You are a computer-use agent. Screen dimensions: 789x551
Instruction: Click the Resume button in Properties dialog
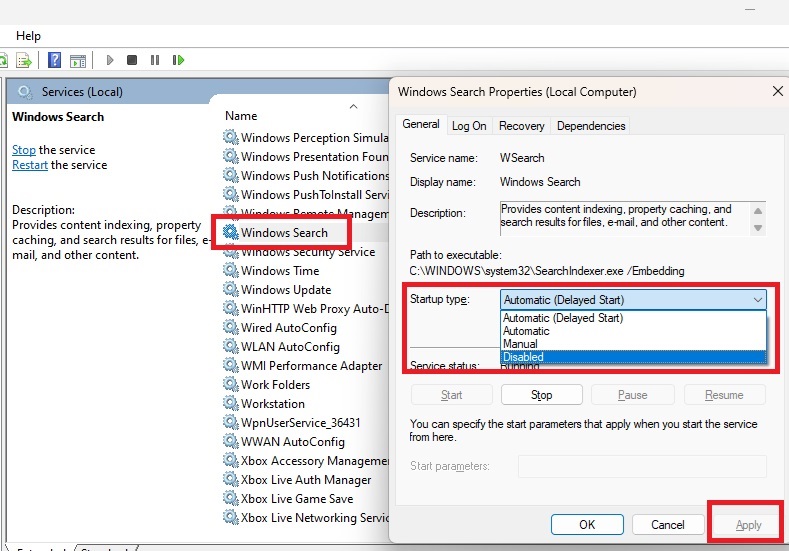pyautogui.click(x=724, y=395)
